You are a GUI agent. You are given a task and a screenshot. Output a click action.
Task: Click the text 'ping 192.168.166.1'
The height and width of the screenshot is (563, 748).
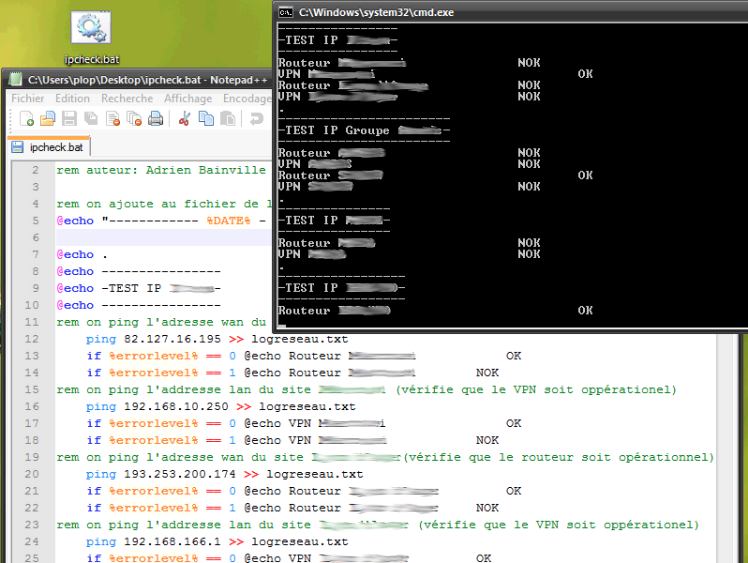(x=153, y=542)
